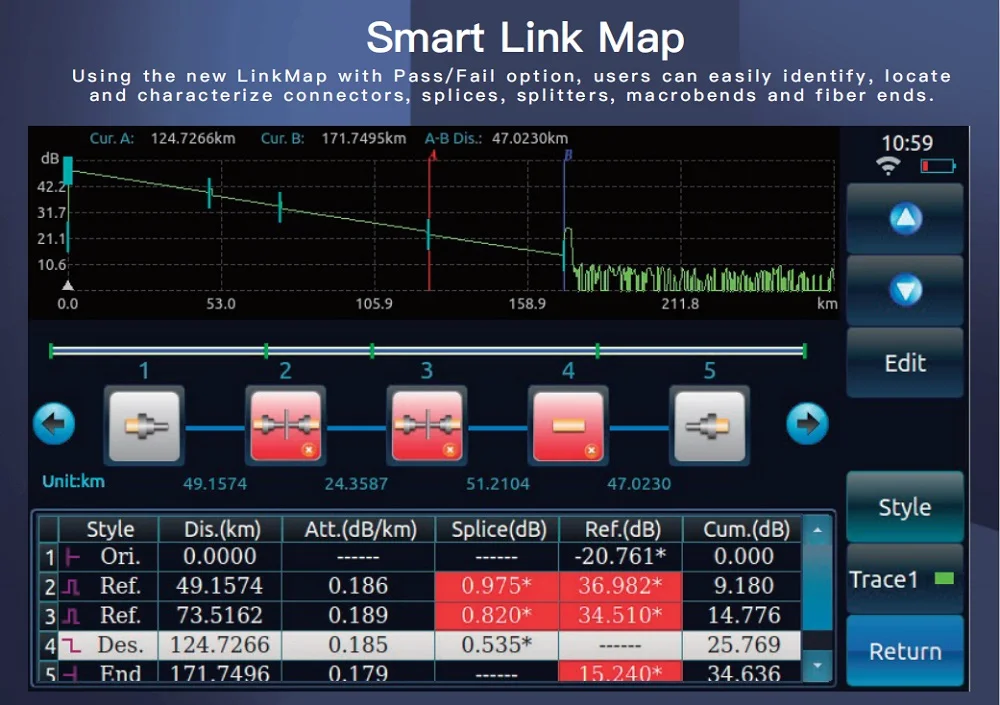The image size is (1000, 705).
Task: Click the Splice(dB) column header
Action: pyautogui.click(x=499, y=530)
